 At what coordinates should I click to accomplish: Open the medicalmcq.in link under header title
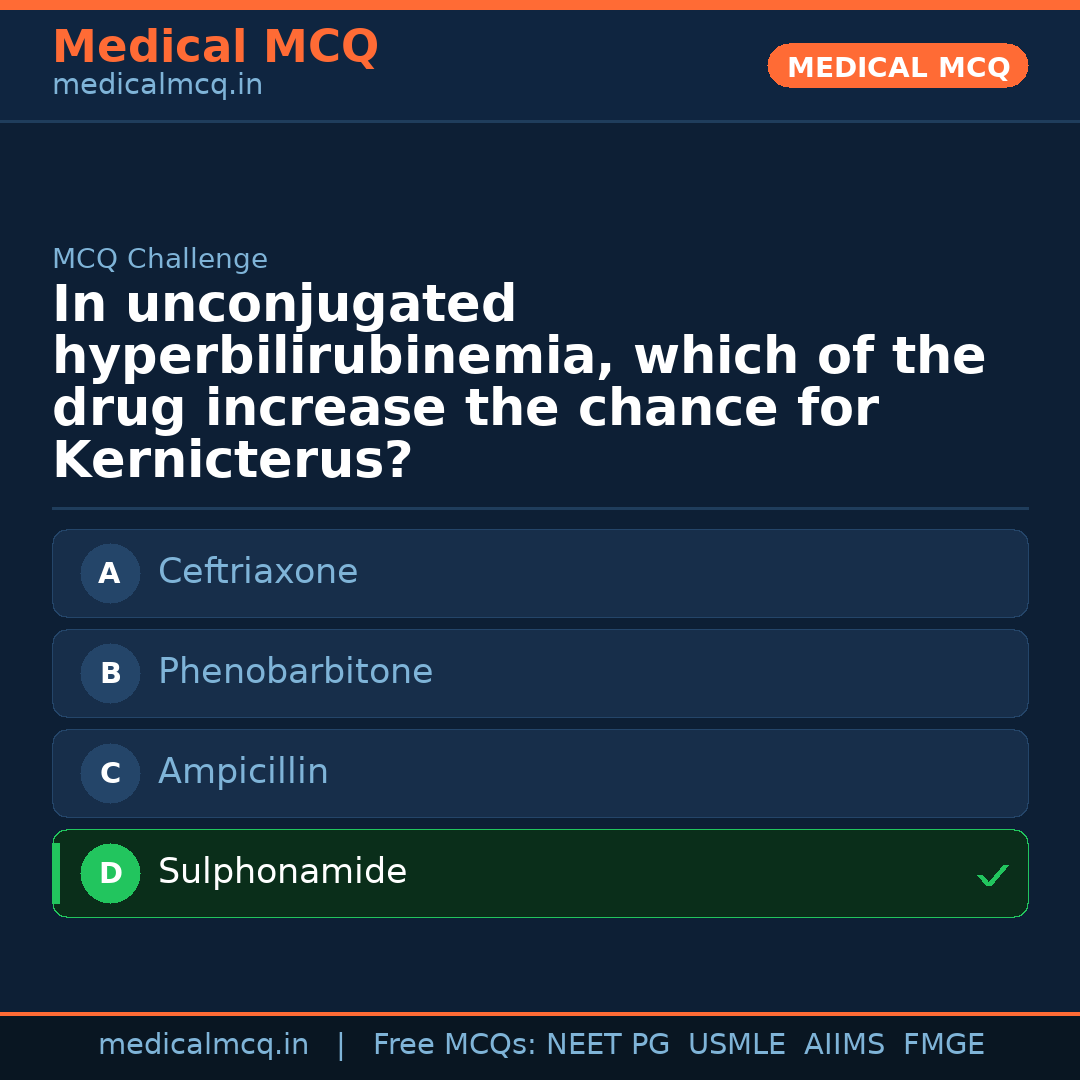click(157, 86)
